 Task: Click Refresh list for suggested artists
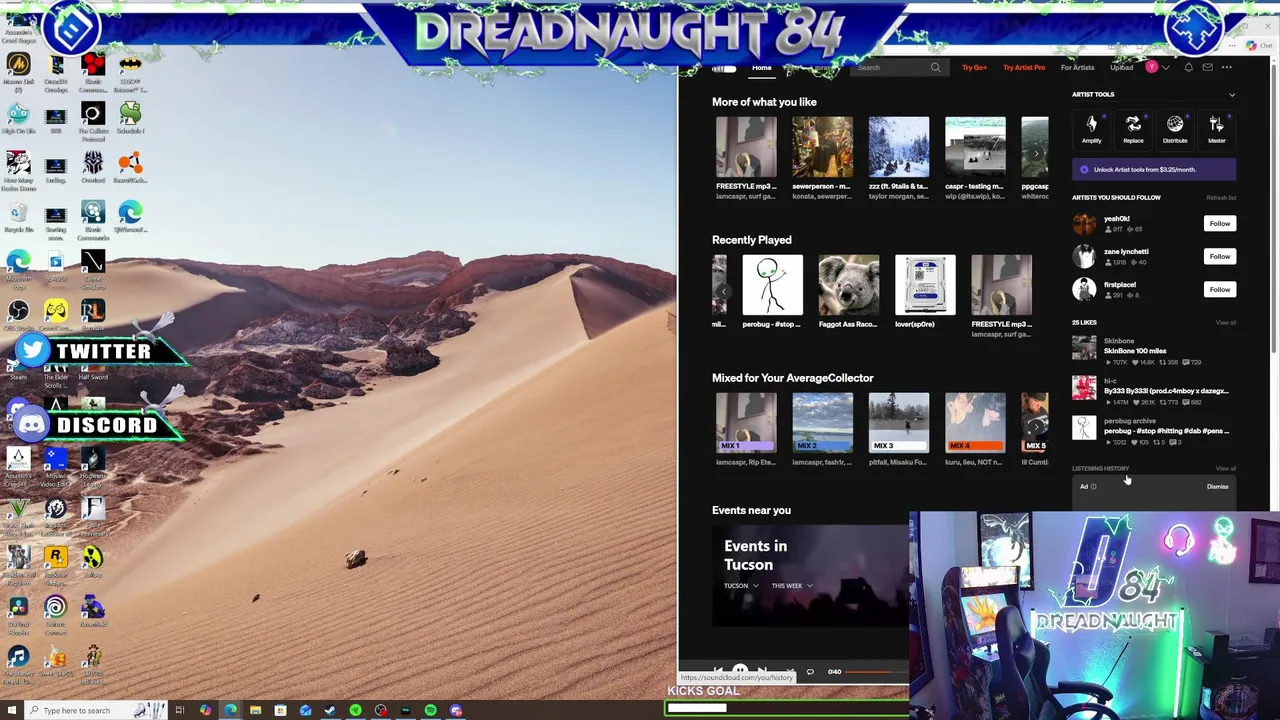[1221, 198]
